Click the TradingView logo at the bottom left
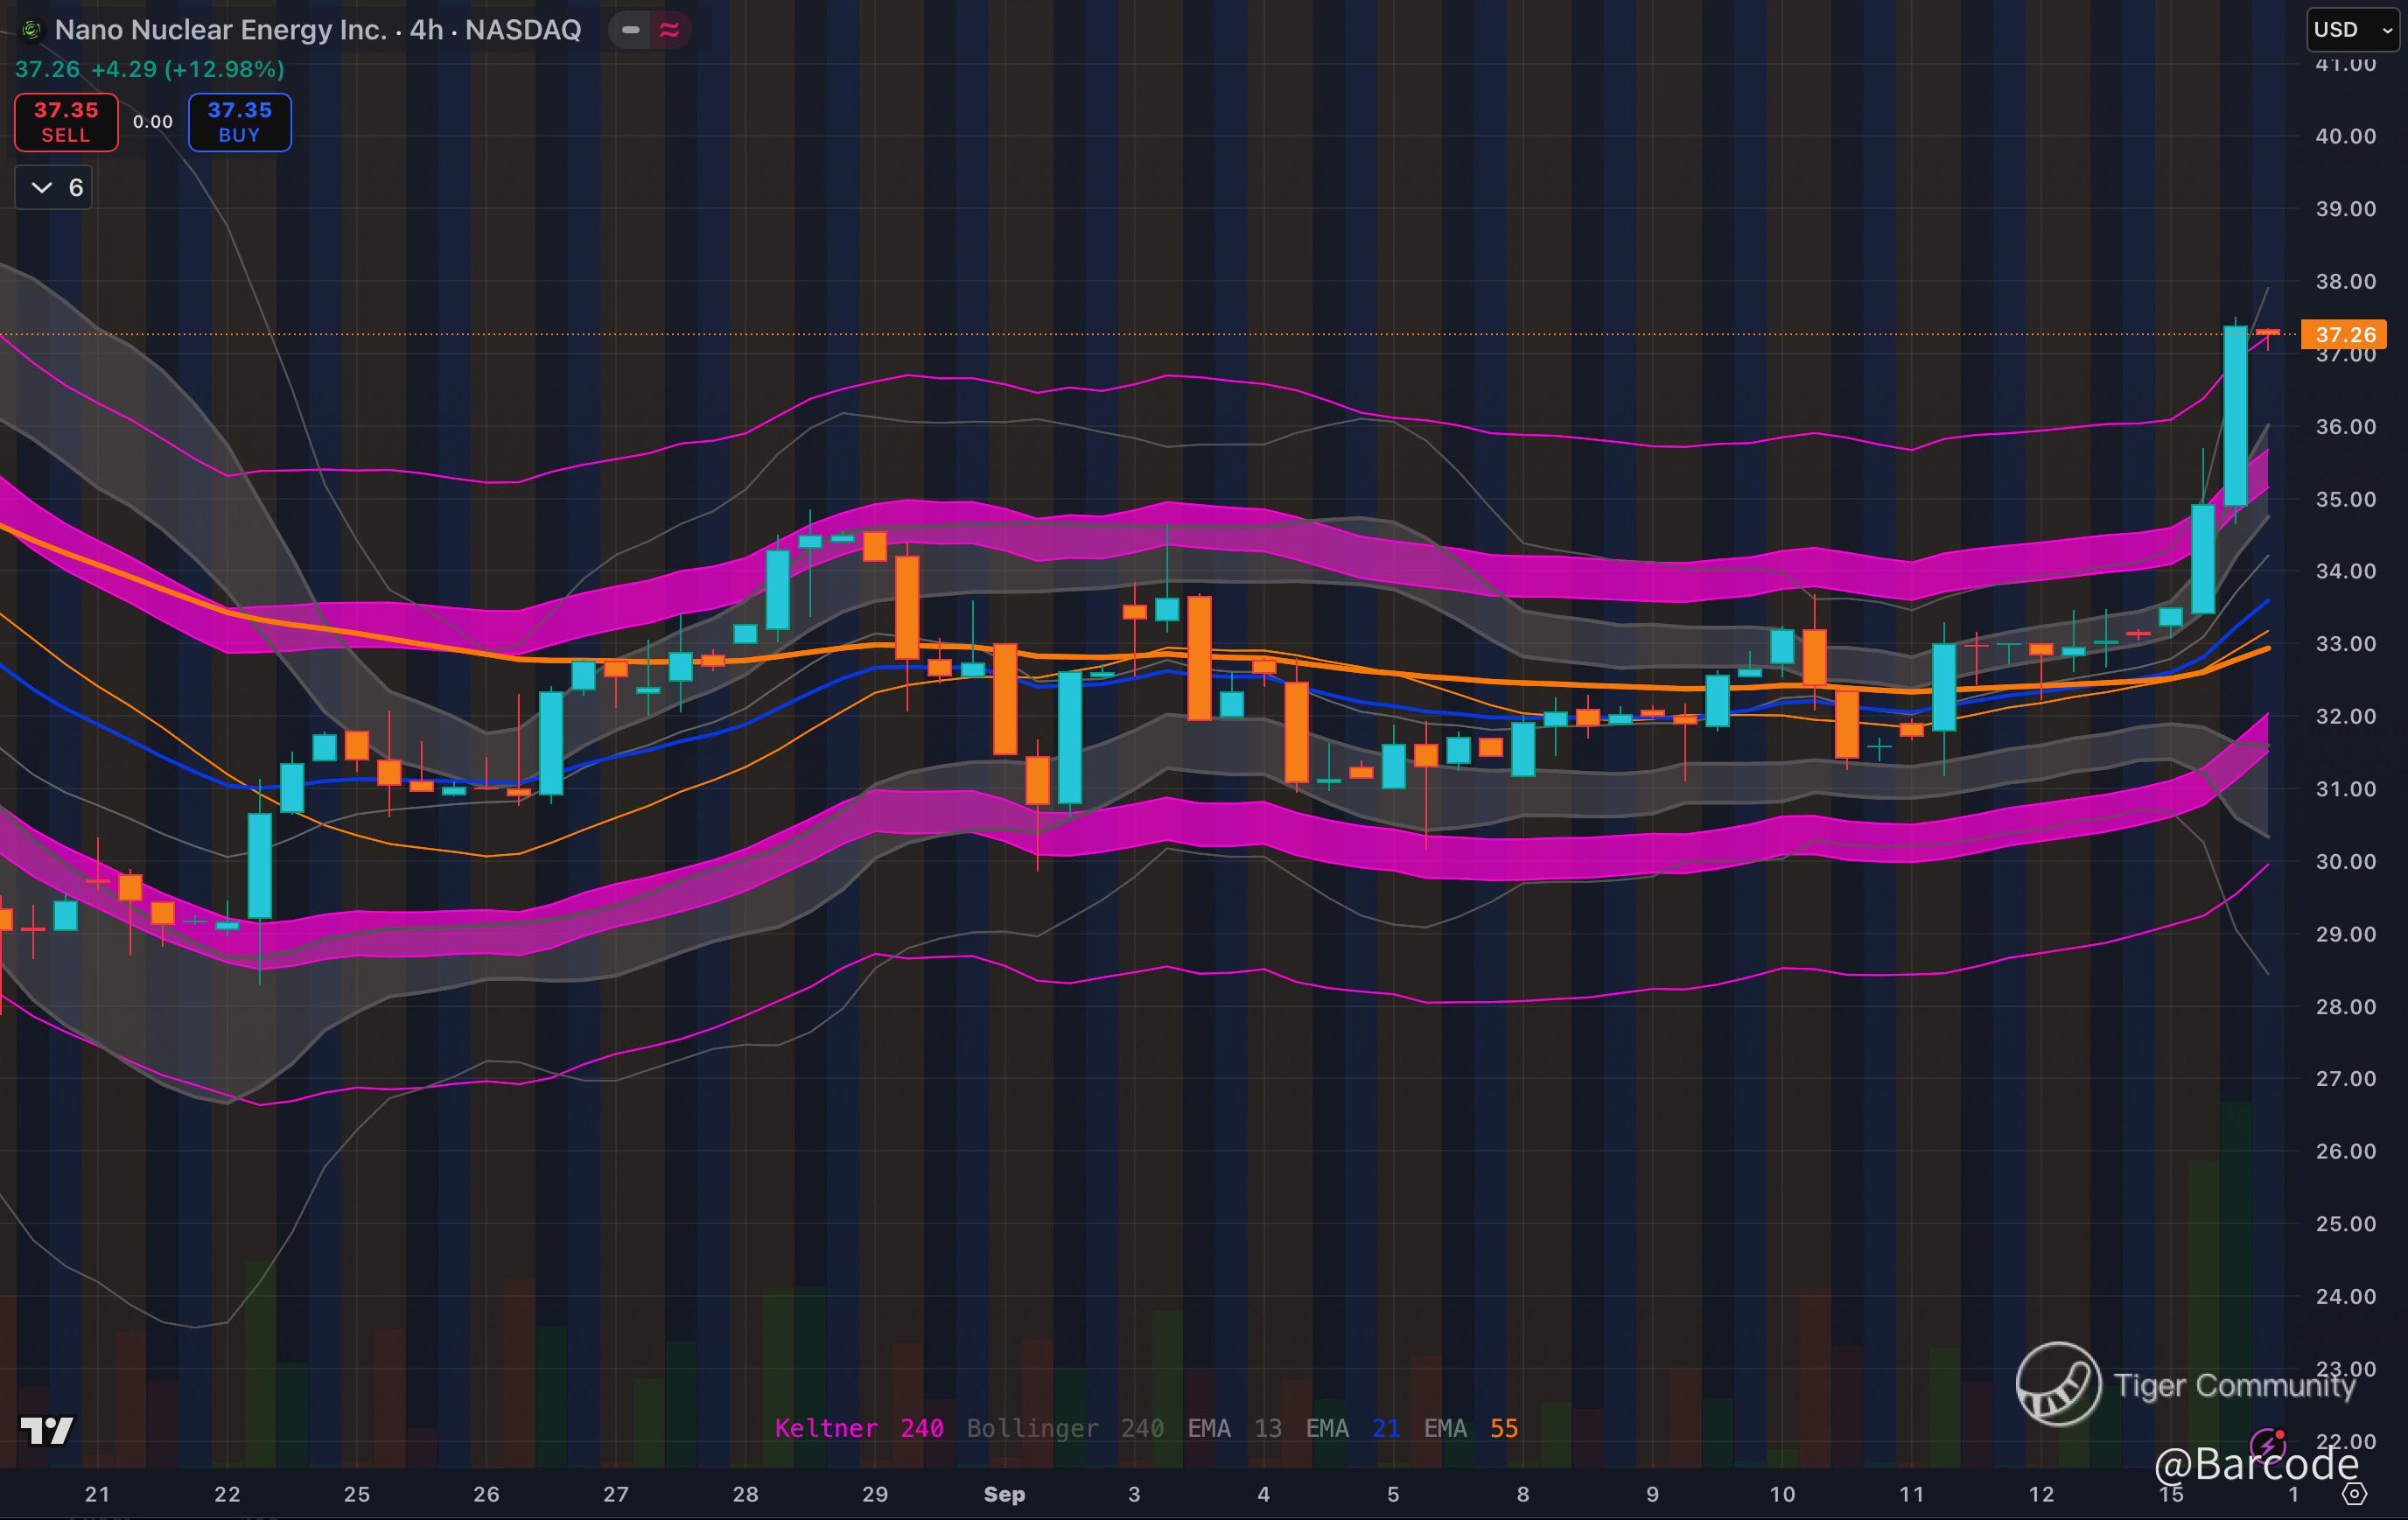The image size is (2408, 1520). [46, 1430]
